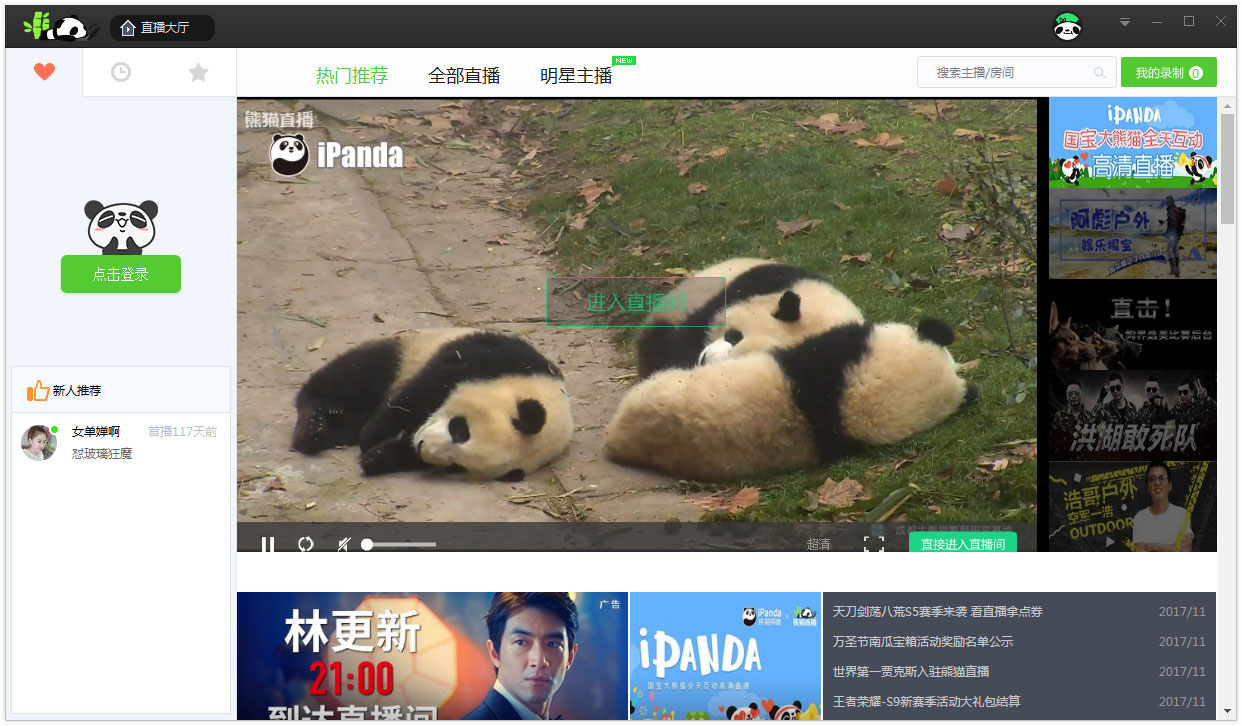The height and width of the screenshot is (726, 1242).
Task: Switch to the 全部直播 tab
Action: pyautogui.click(x=464, y=75)
